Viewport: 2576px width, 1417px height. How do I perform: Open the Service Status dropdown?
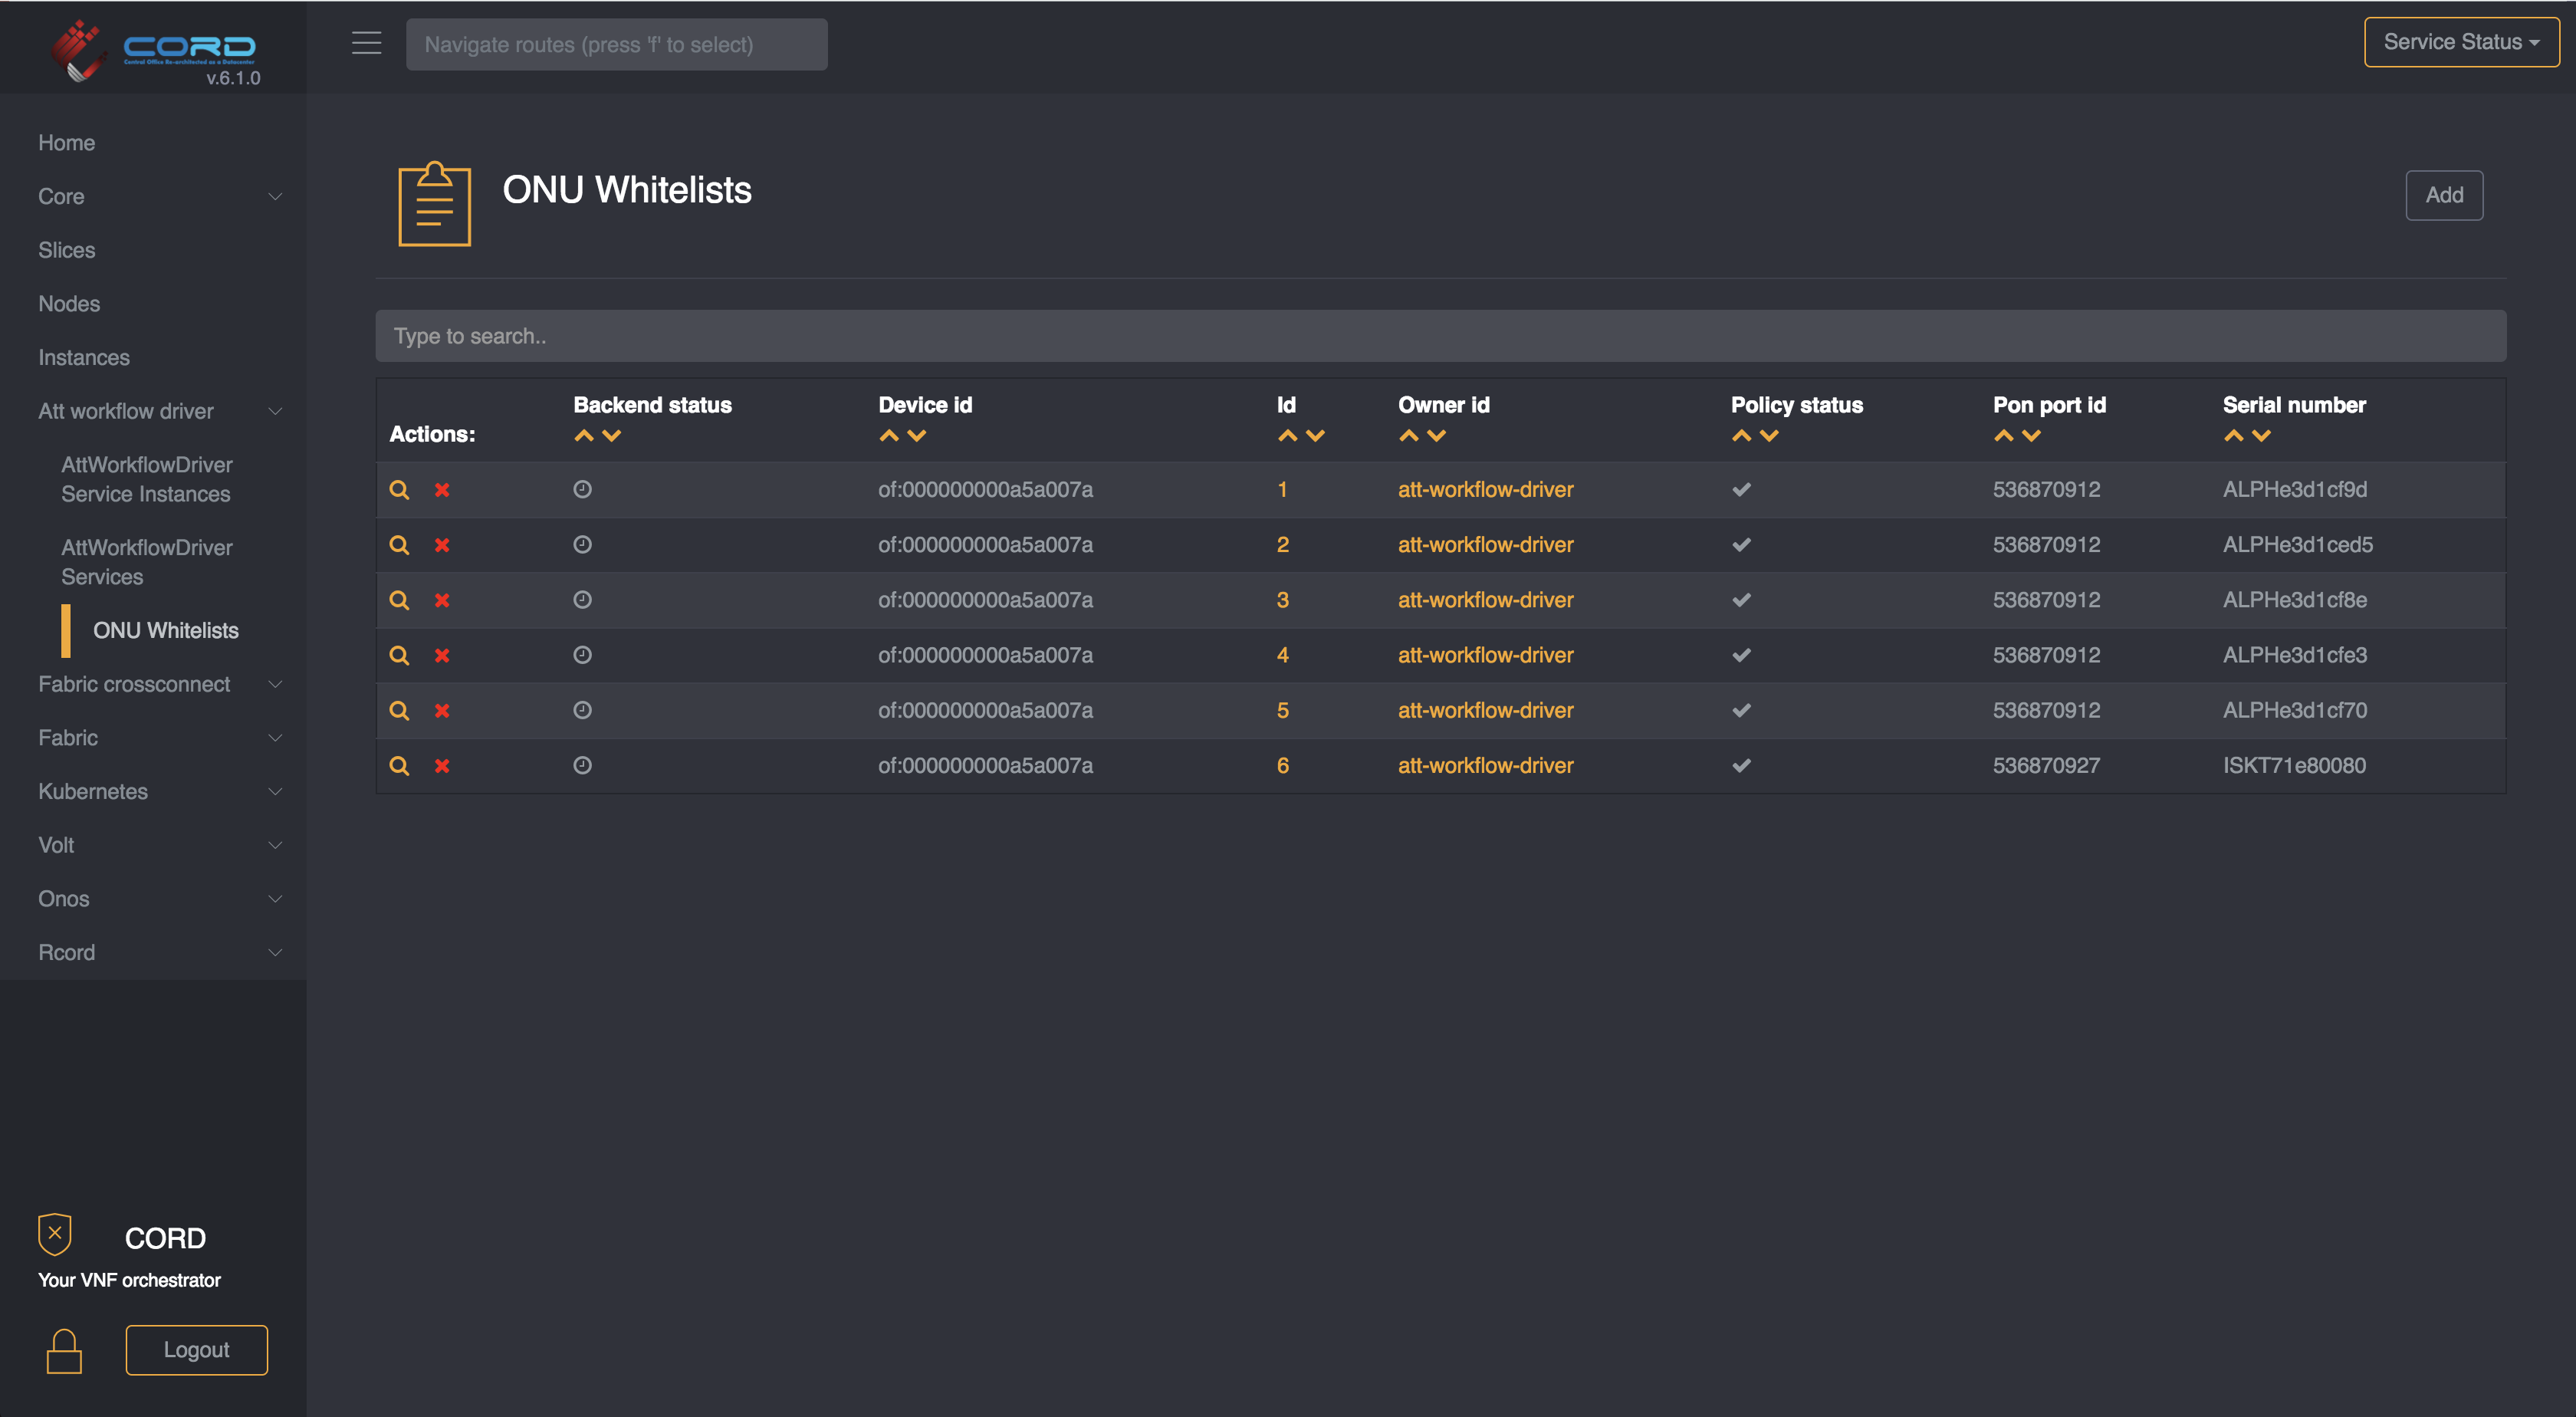tap(2461, 42)
